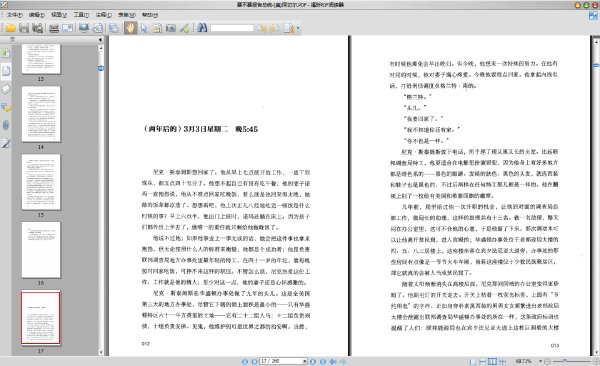
Task: Open the 文件 (File) menu
Action: [14, 15]
